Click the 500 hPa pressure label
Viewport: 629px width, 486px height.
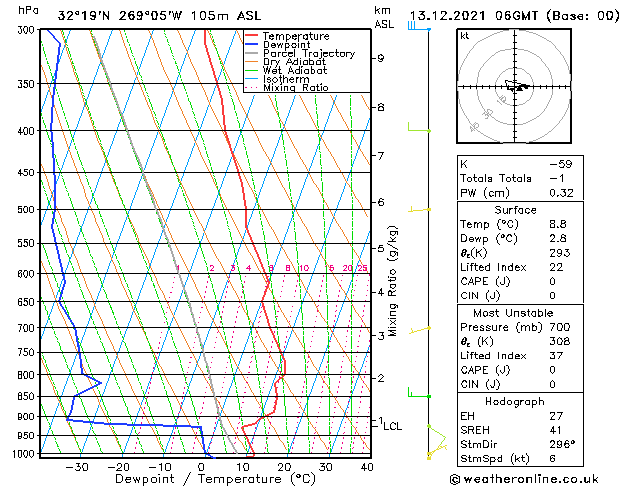28,210
